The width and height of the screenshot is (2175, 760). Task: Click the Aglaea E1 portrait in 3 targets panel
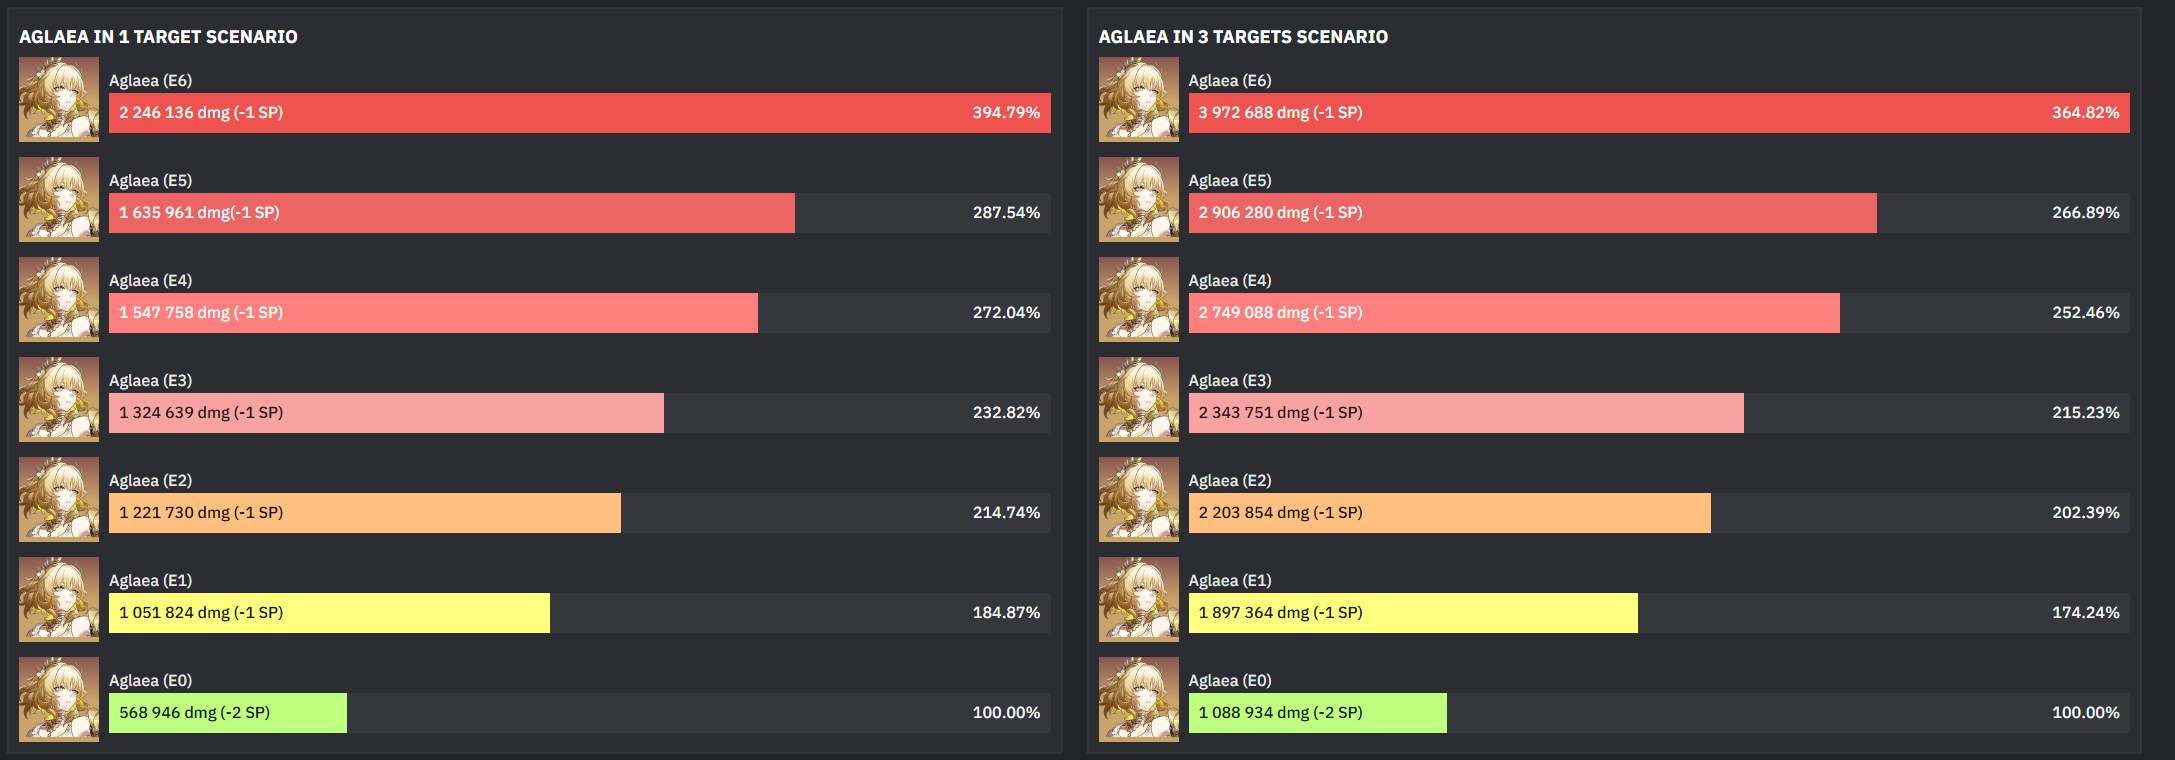(x=1139, y=599)
